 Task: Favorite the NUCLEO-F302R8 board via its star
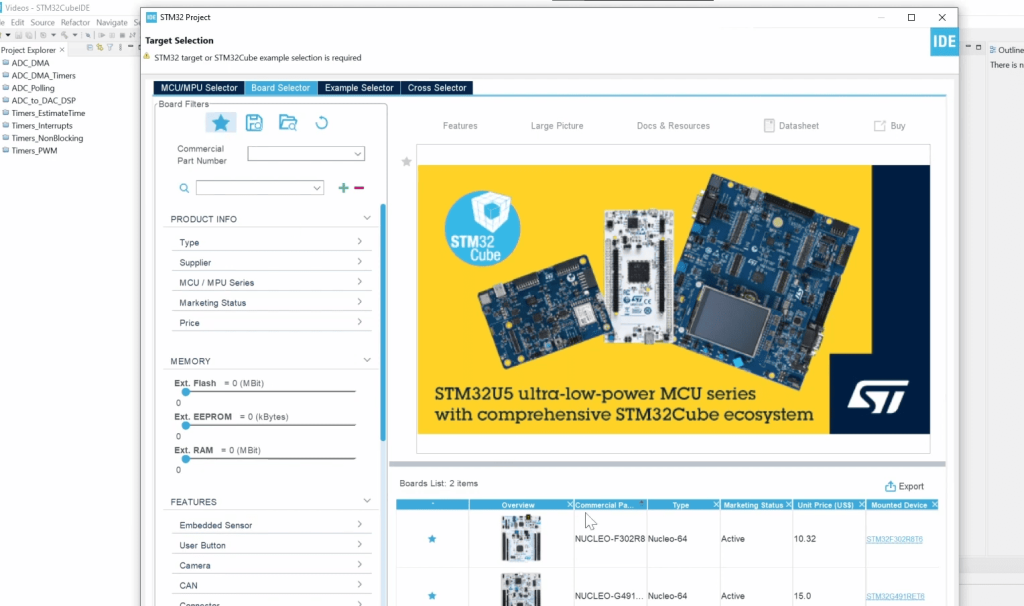coord(432,538)
